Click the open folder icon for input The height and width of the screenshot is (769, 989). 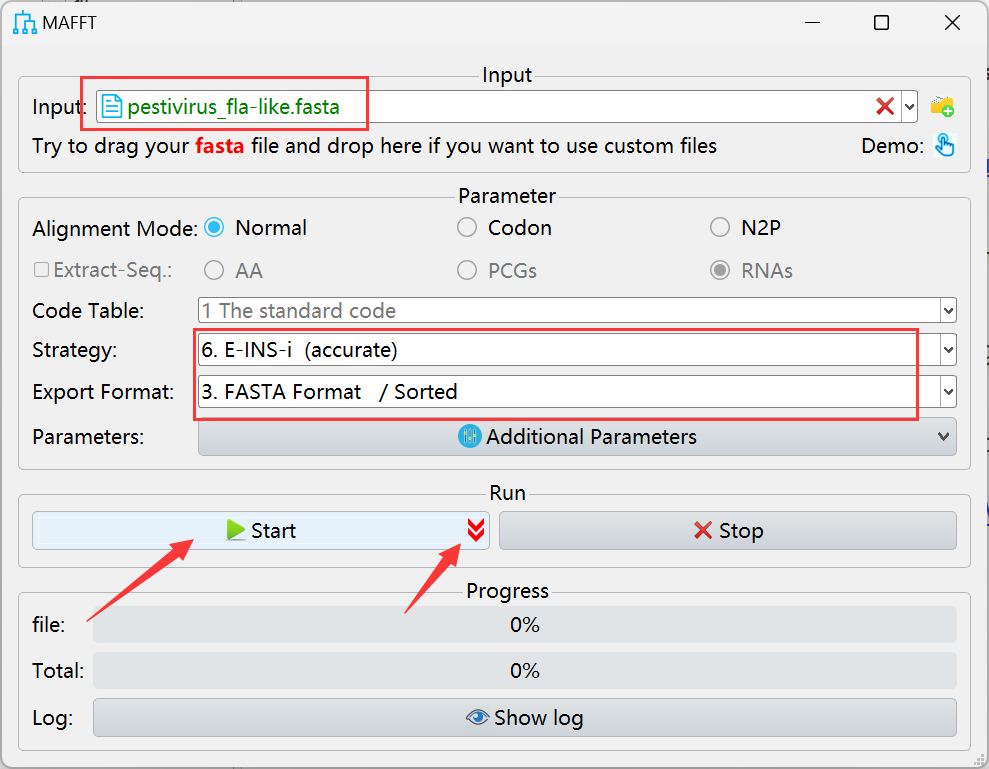pos(942,106)
